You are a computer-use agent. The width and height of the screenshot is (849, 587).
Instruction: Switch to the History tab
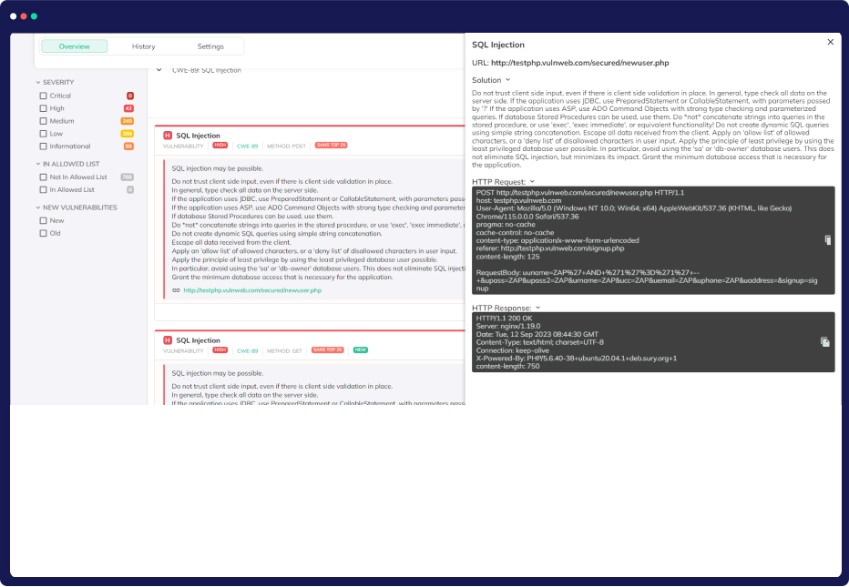pos(143,46)
